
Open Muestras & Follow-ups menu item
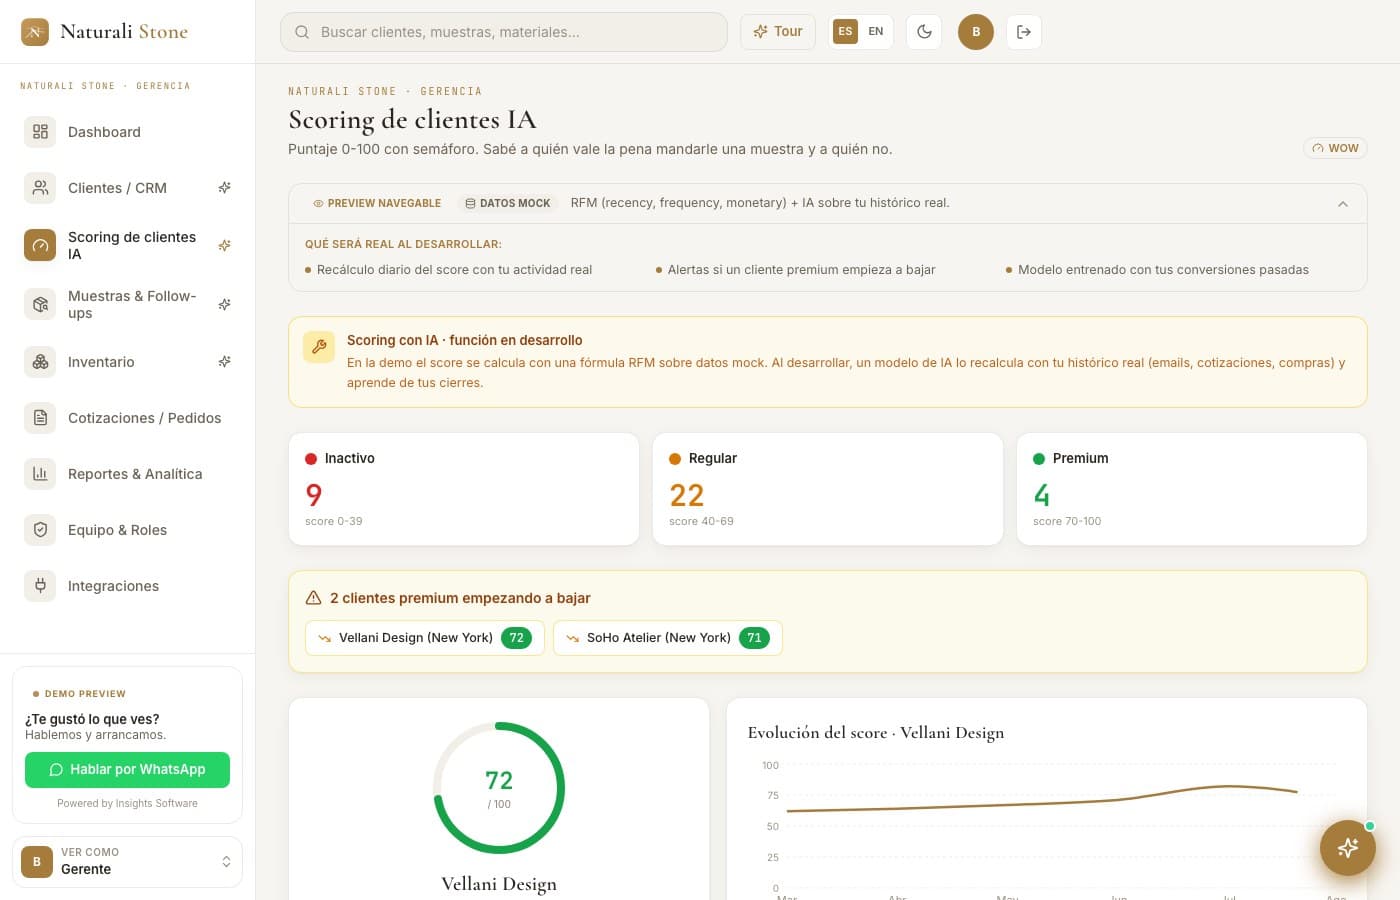click(x=127, y=304)
